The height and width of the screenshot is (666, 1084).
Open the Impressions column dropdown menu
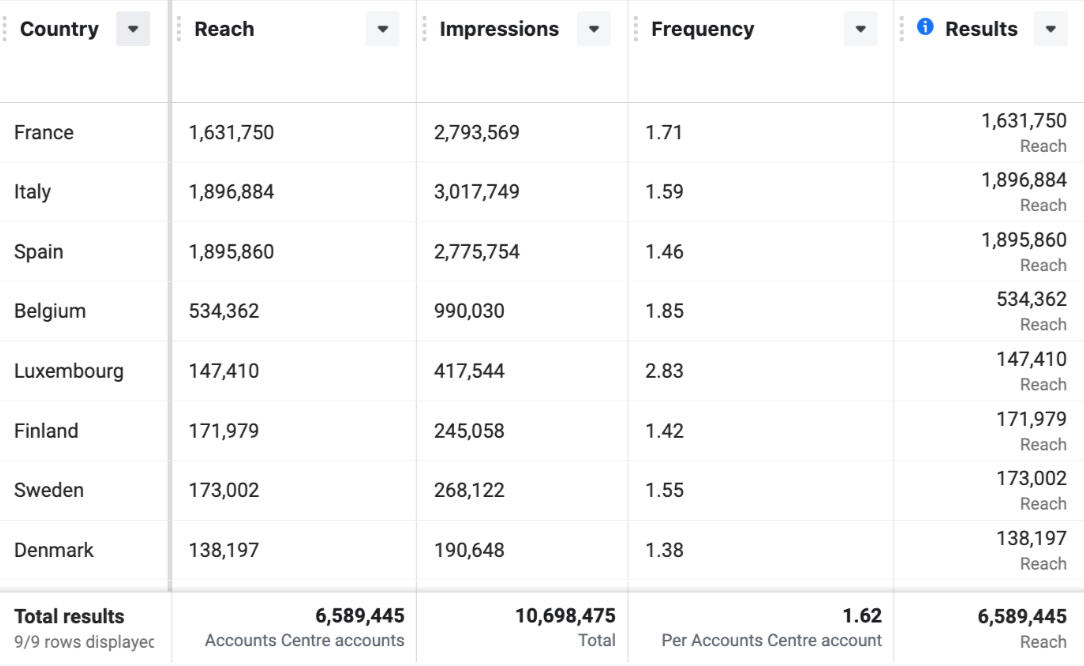(593, 29)
